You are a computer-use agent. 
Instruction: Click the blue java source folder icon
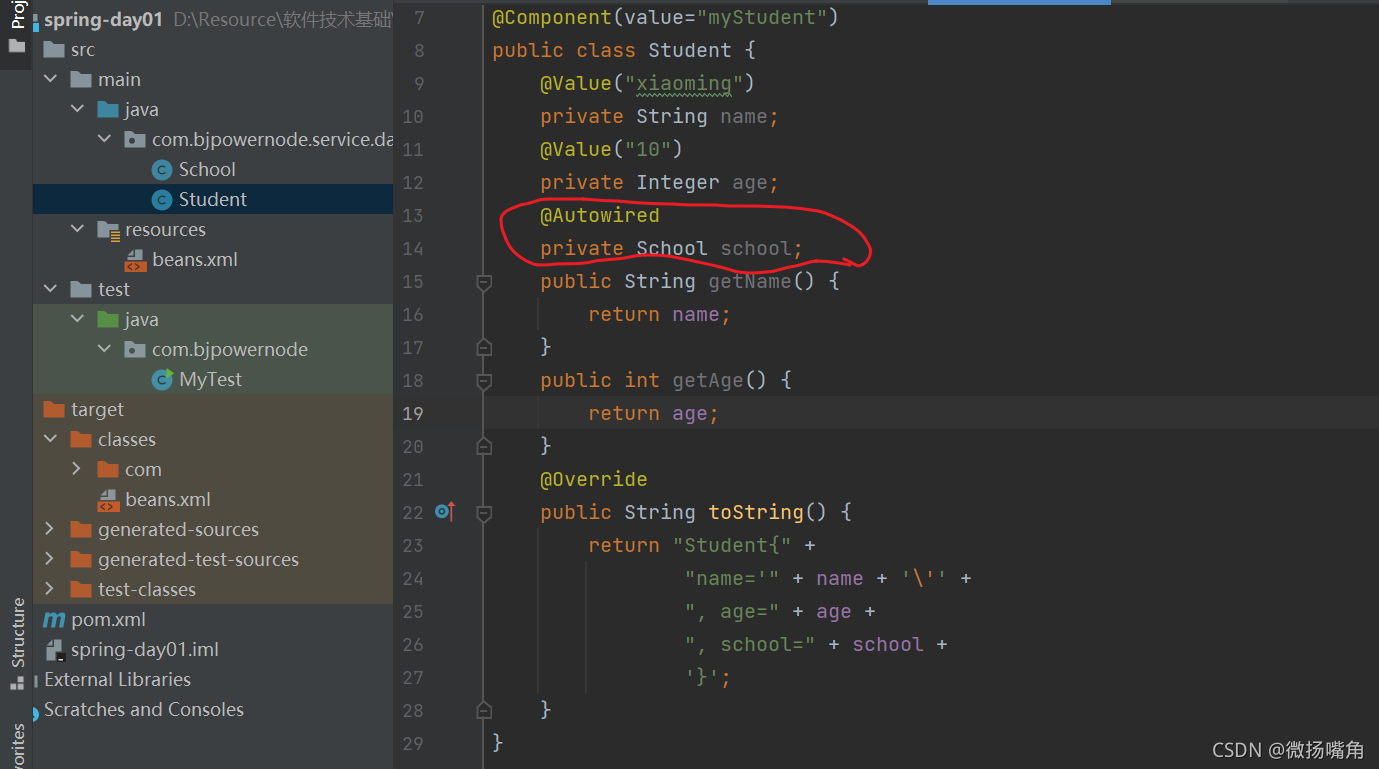pos(108,110)
